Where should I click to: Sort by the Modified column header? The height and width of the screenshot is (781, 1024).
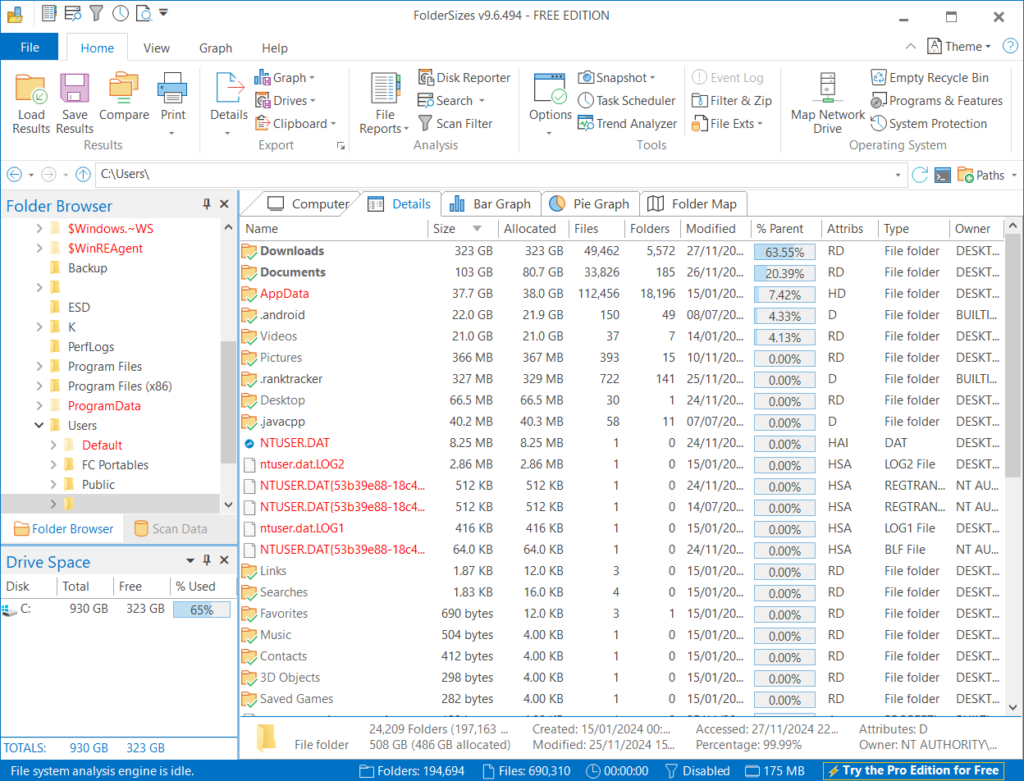715,229
